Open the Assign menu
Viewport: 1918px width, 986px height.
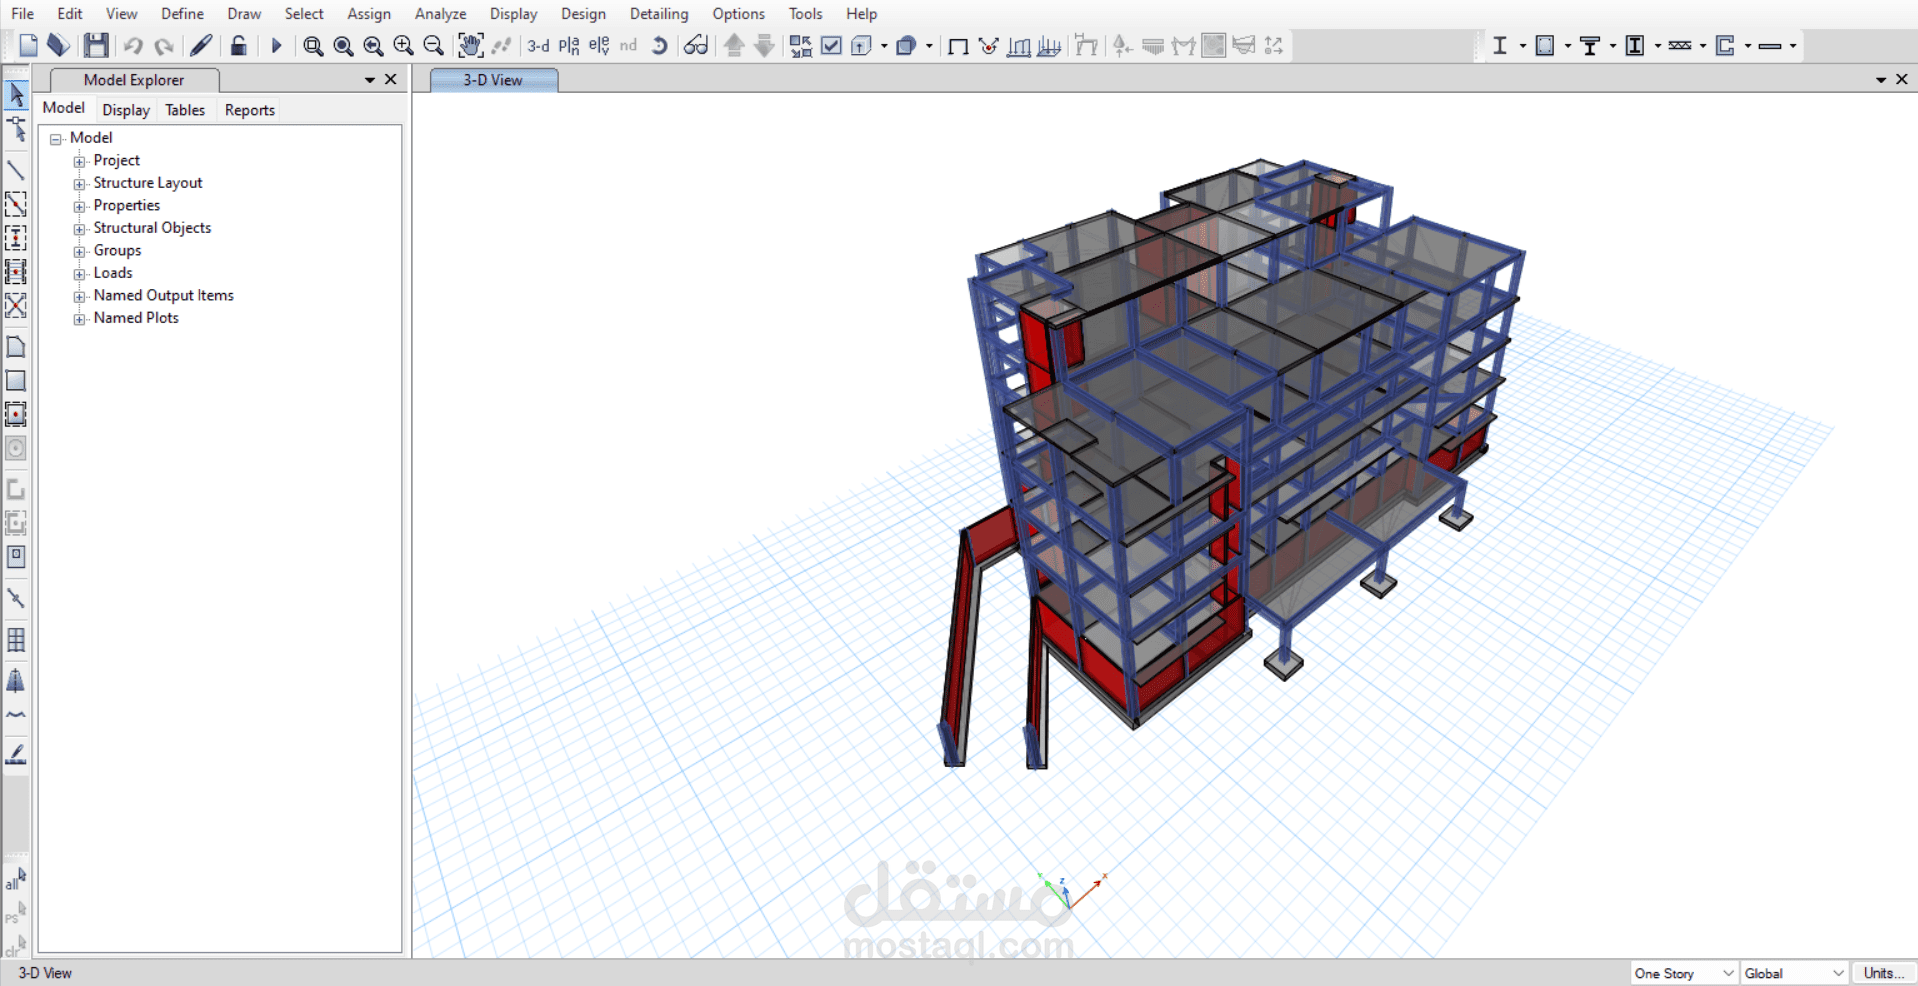tap(369, 14)
